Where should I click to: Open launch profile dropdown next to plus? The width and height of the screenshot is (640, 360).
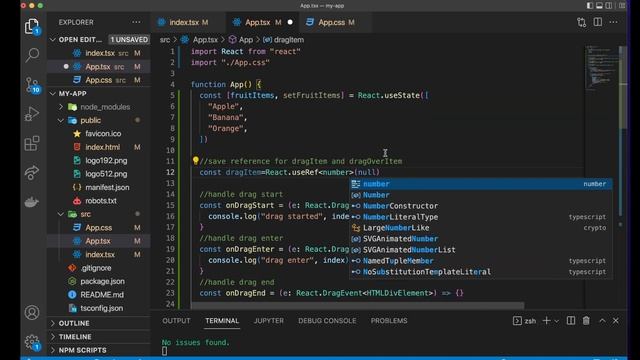click(556, 321)
